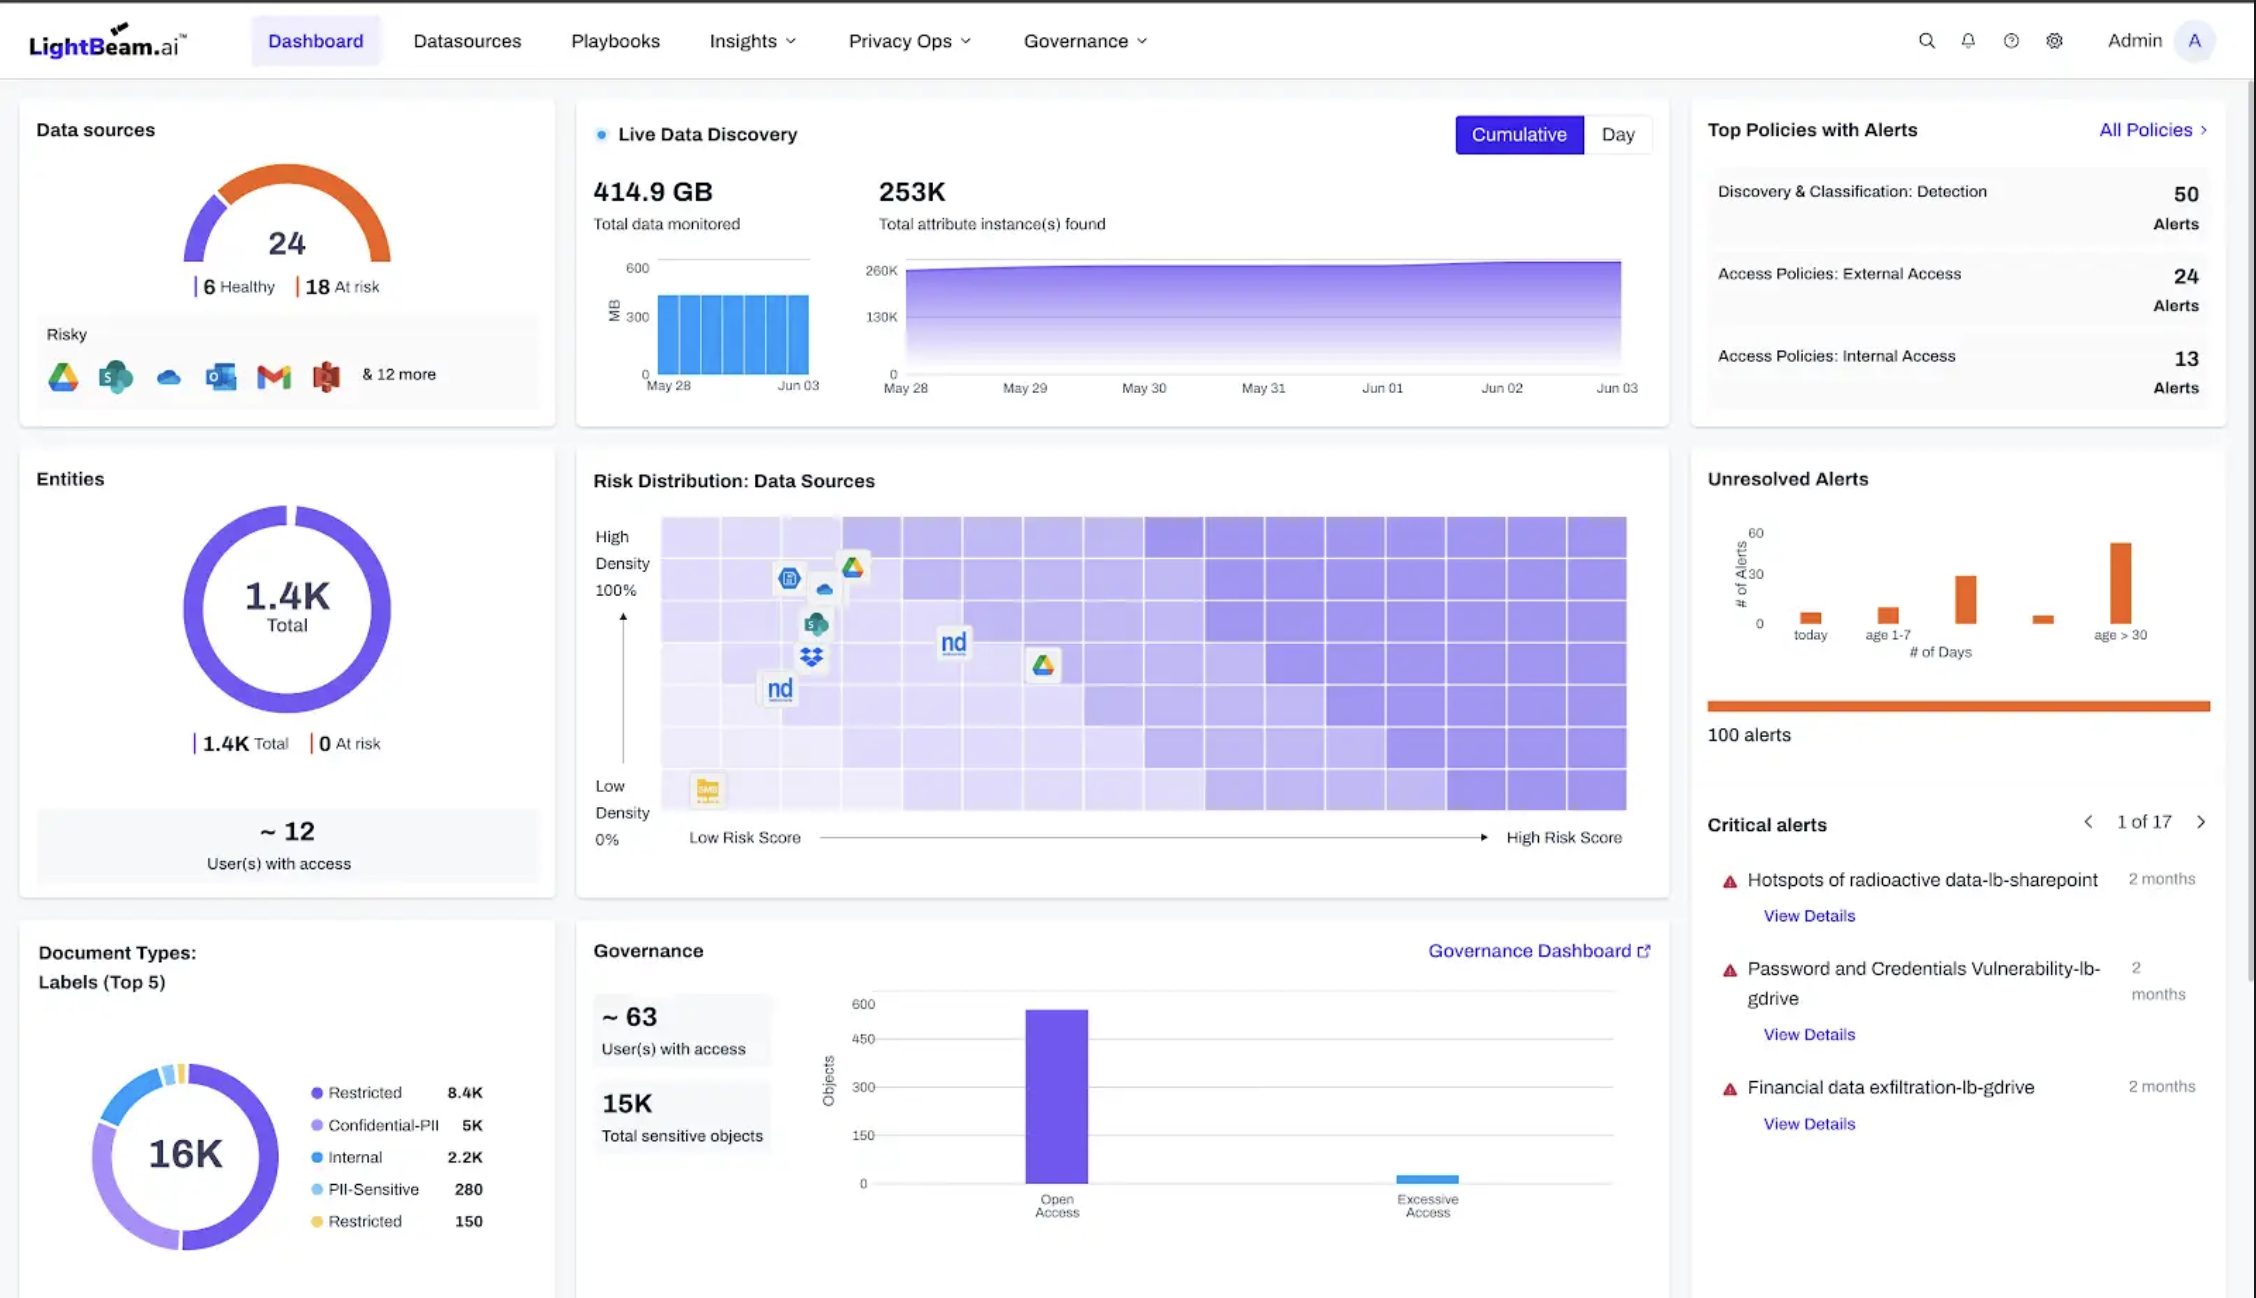Open the Datasources tab

coord(467,41)
